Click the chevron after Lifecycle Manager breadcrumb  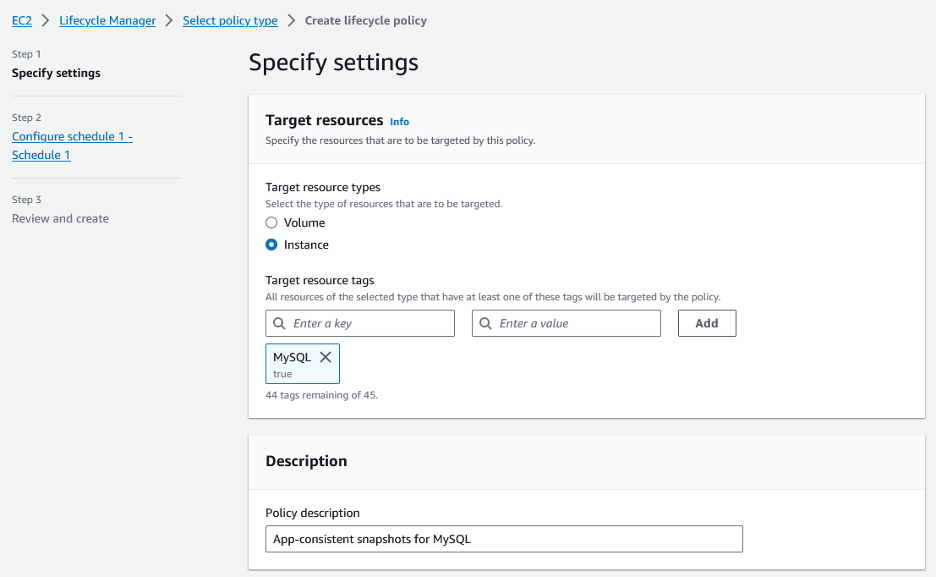167,20
